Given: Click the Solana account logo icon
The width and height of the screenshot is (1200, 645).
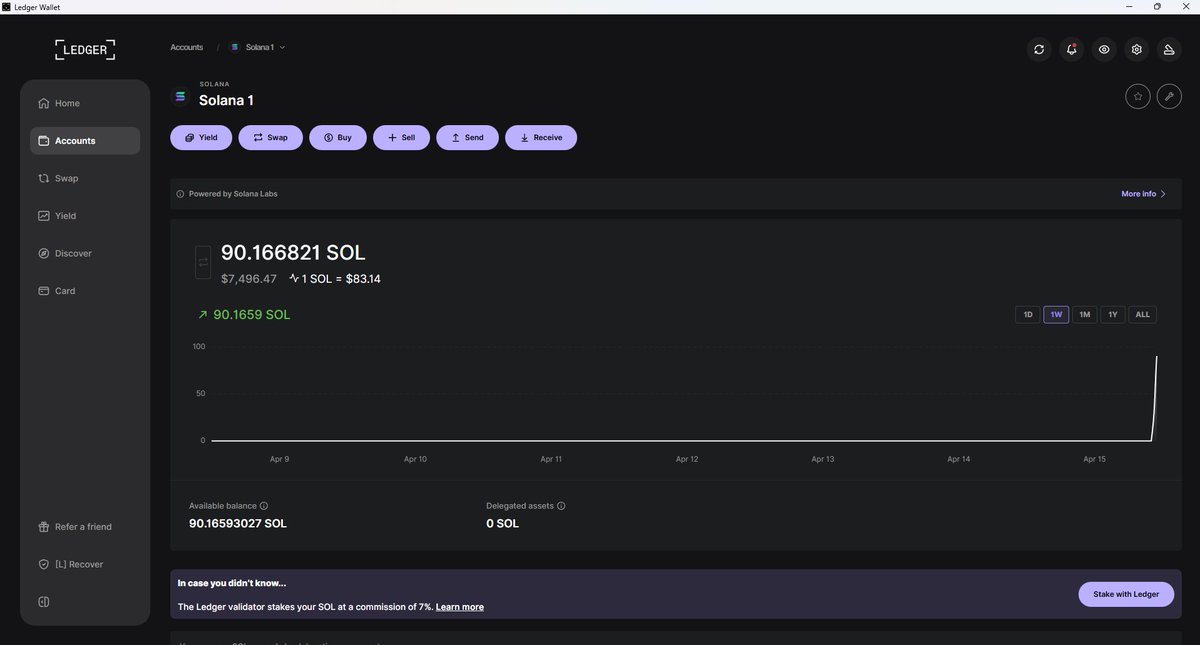Looking at the screenshot, I should (180, 96).
